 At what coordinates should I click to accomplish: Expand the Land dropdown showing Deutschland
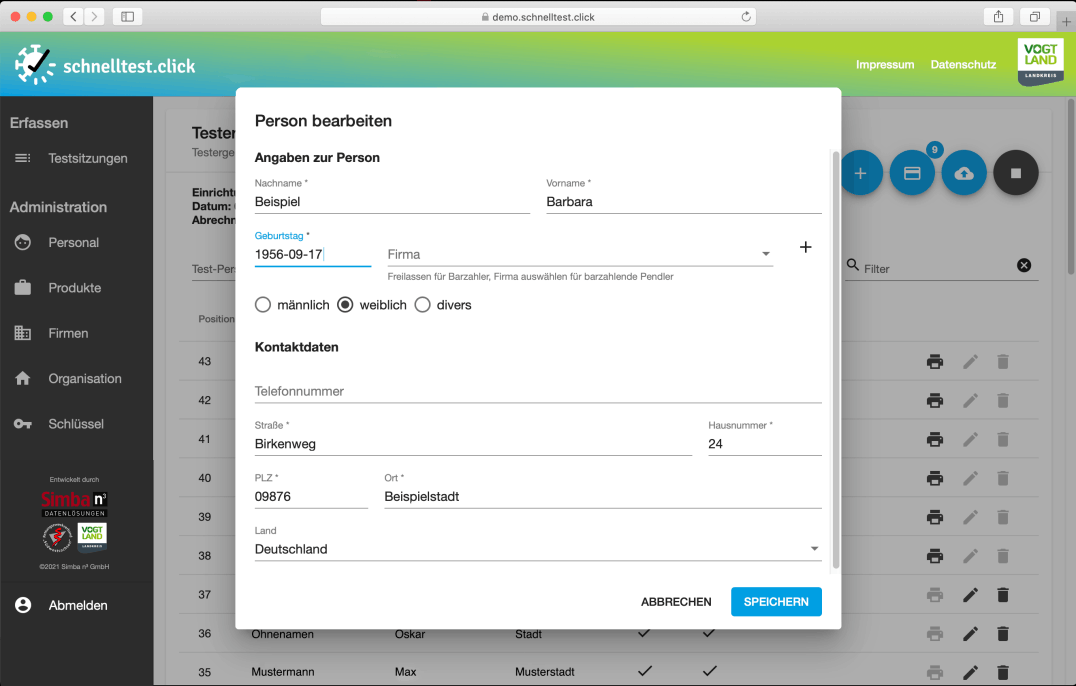point(538,549)
